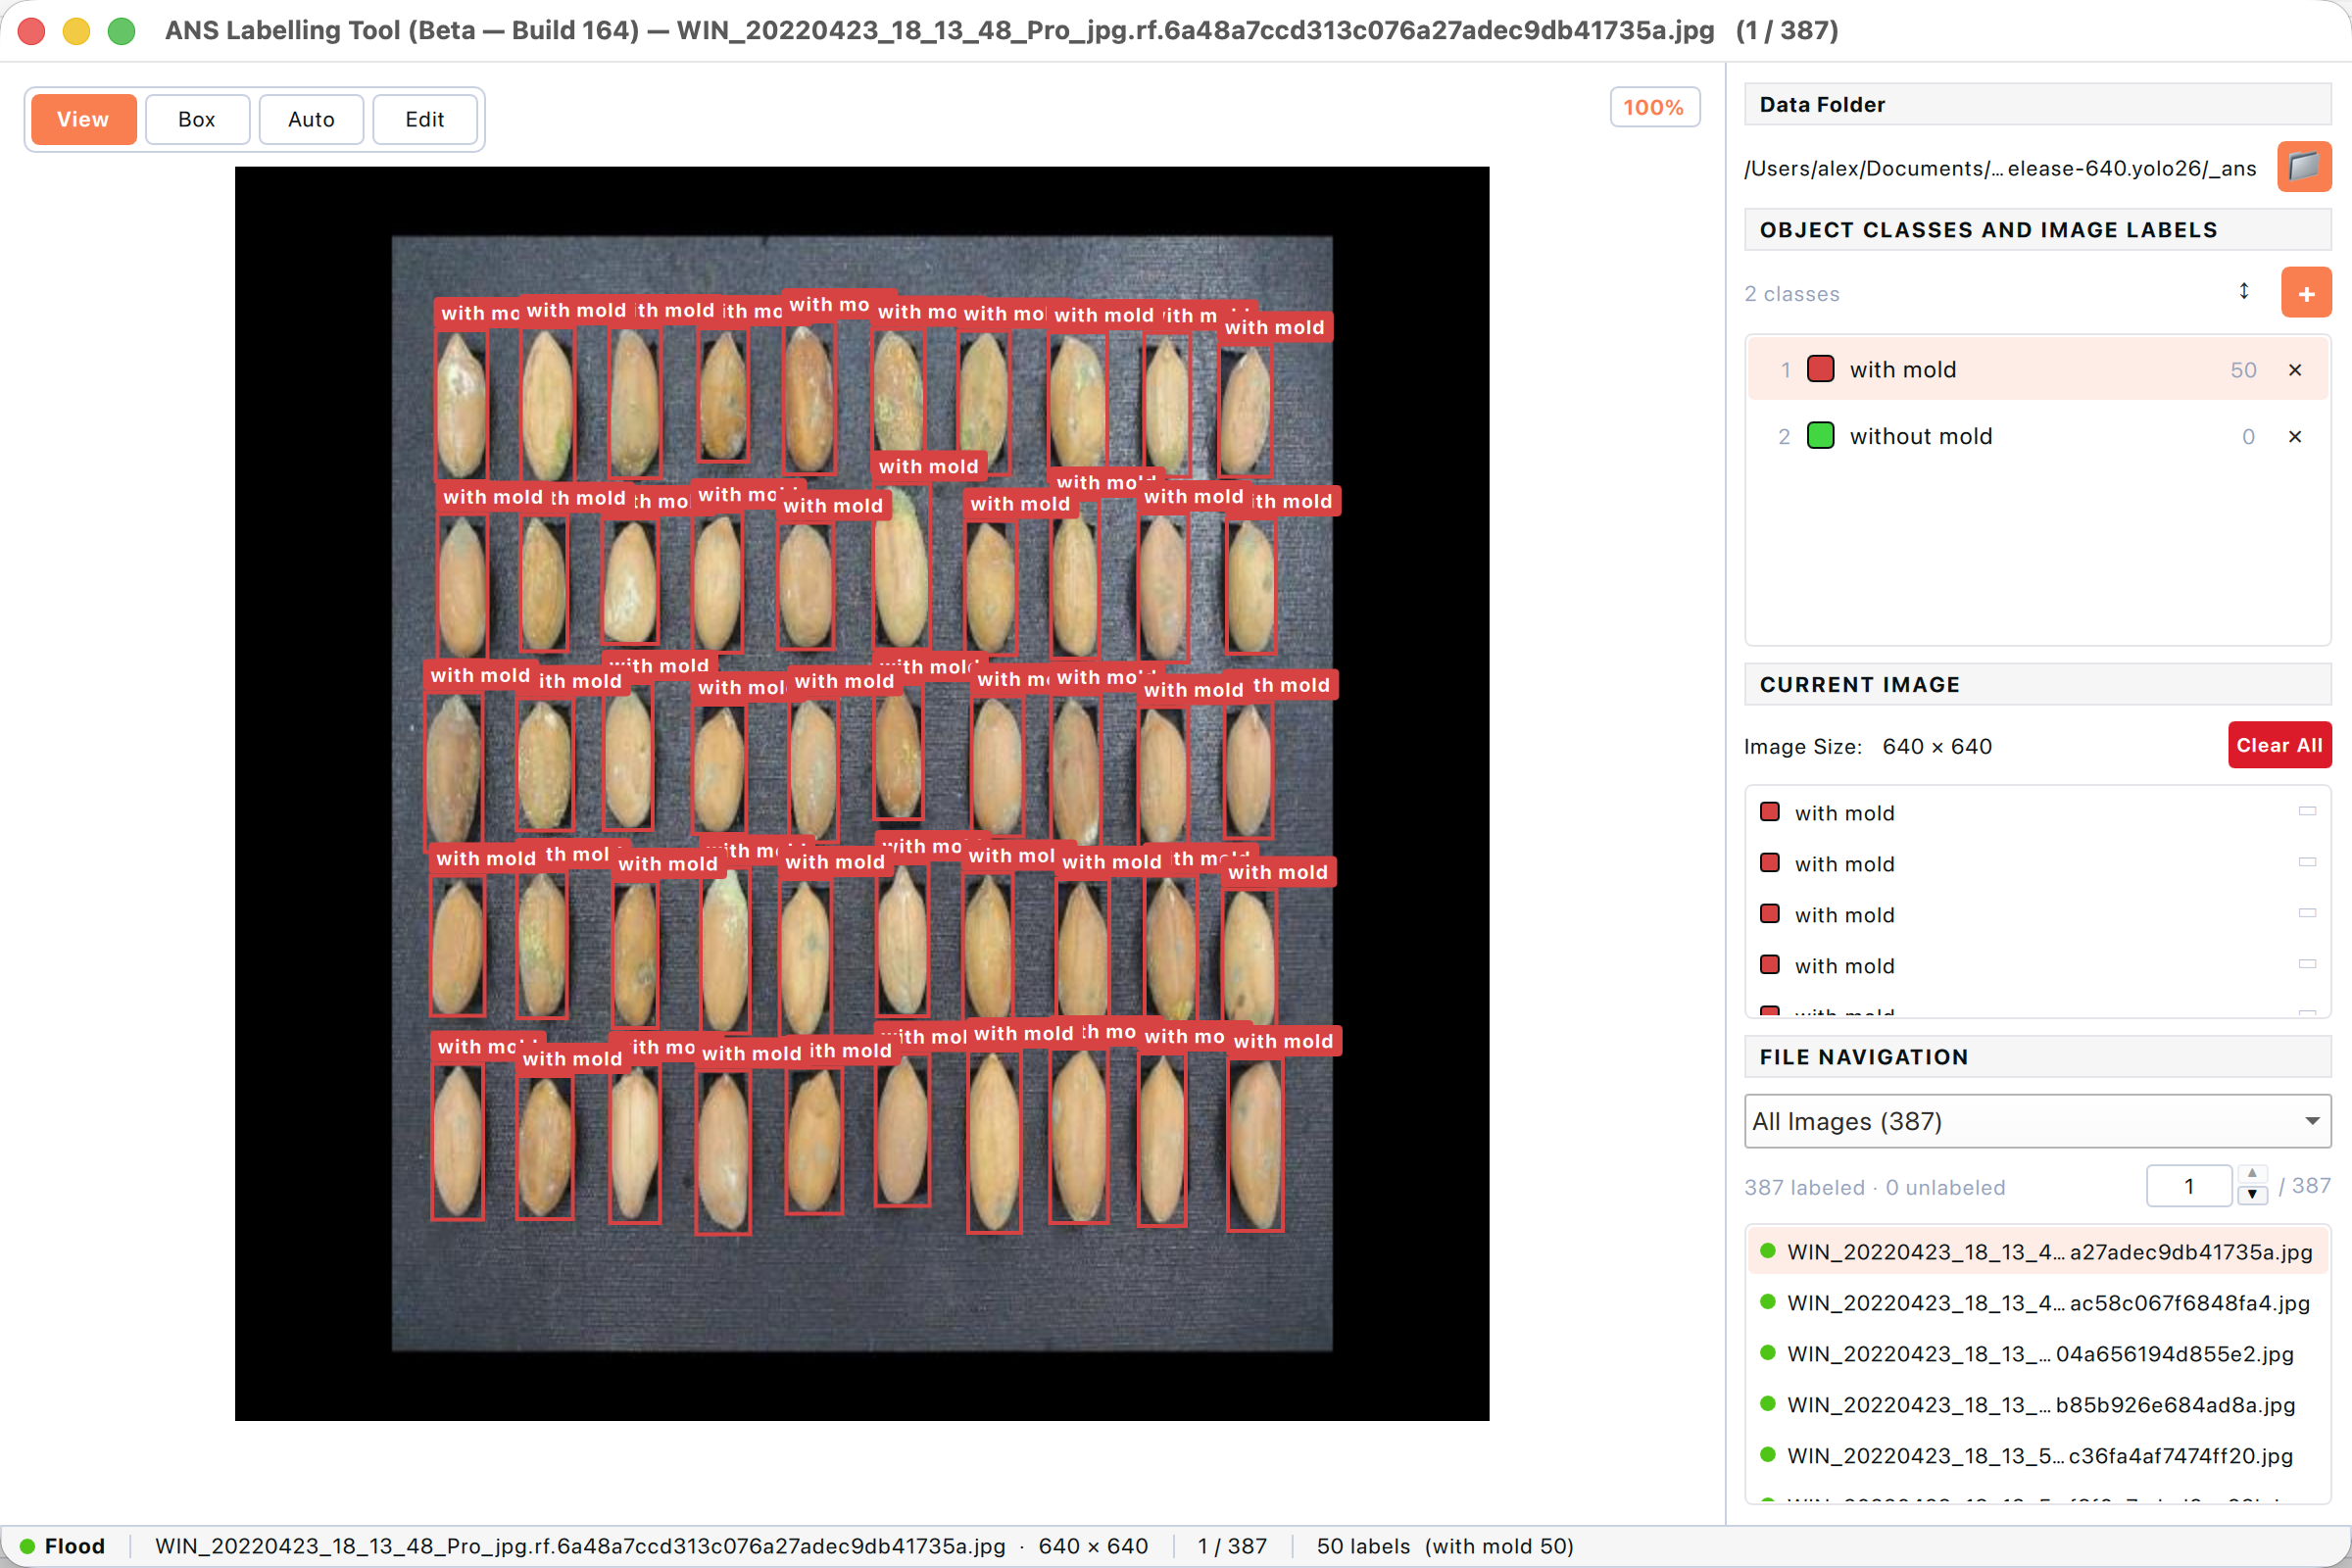The width and height of the screenshot is (2352, 1568).
Task: Switch to Edit mode
Action: tap(425, 119)
